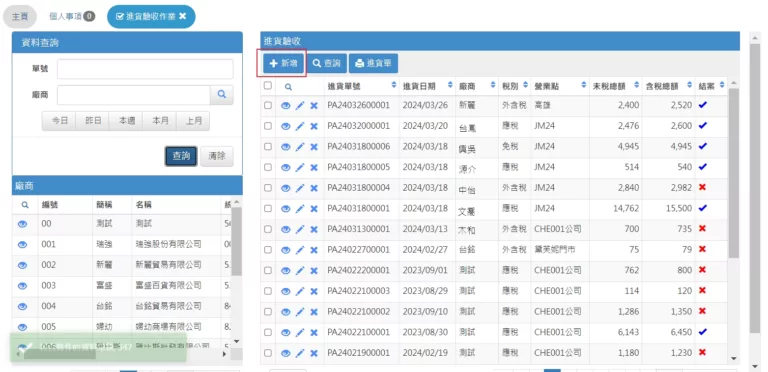
Task: Sort by 廠商 column in receipt table
Action: (493, 85)
